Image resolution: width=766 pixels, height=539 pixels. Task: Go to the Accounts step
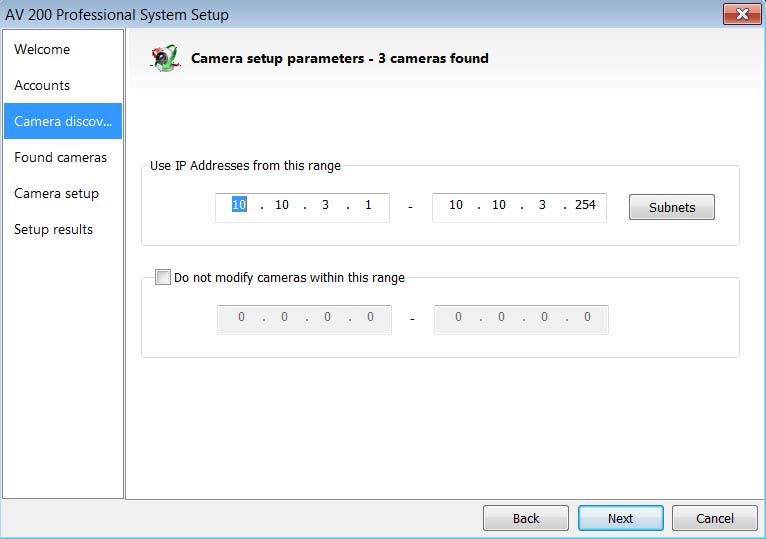click(x=42, y=85)
